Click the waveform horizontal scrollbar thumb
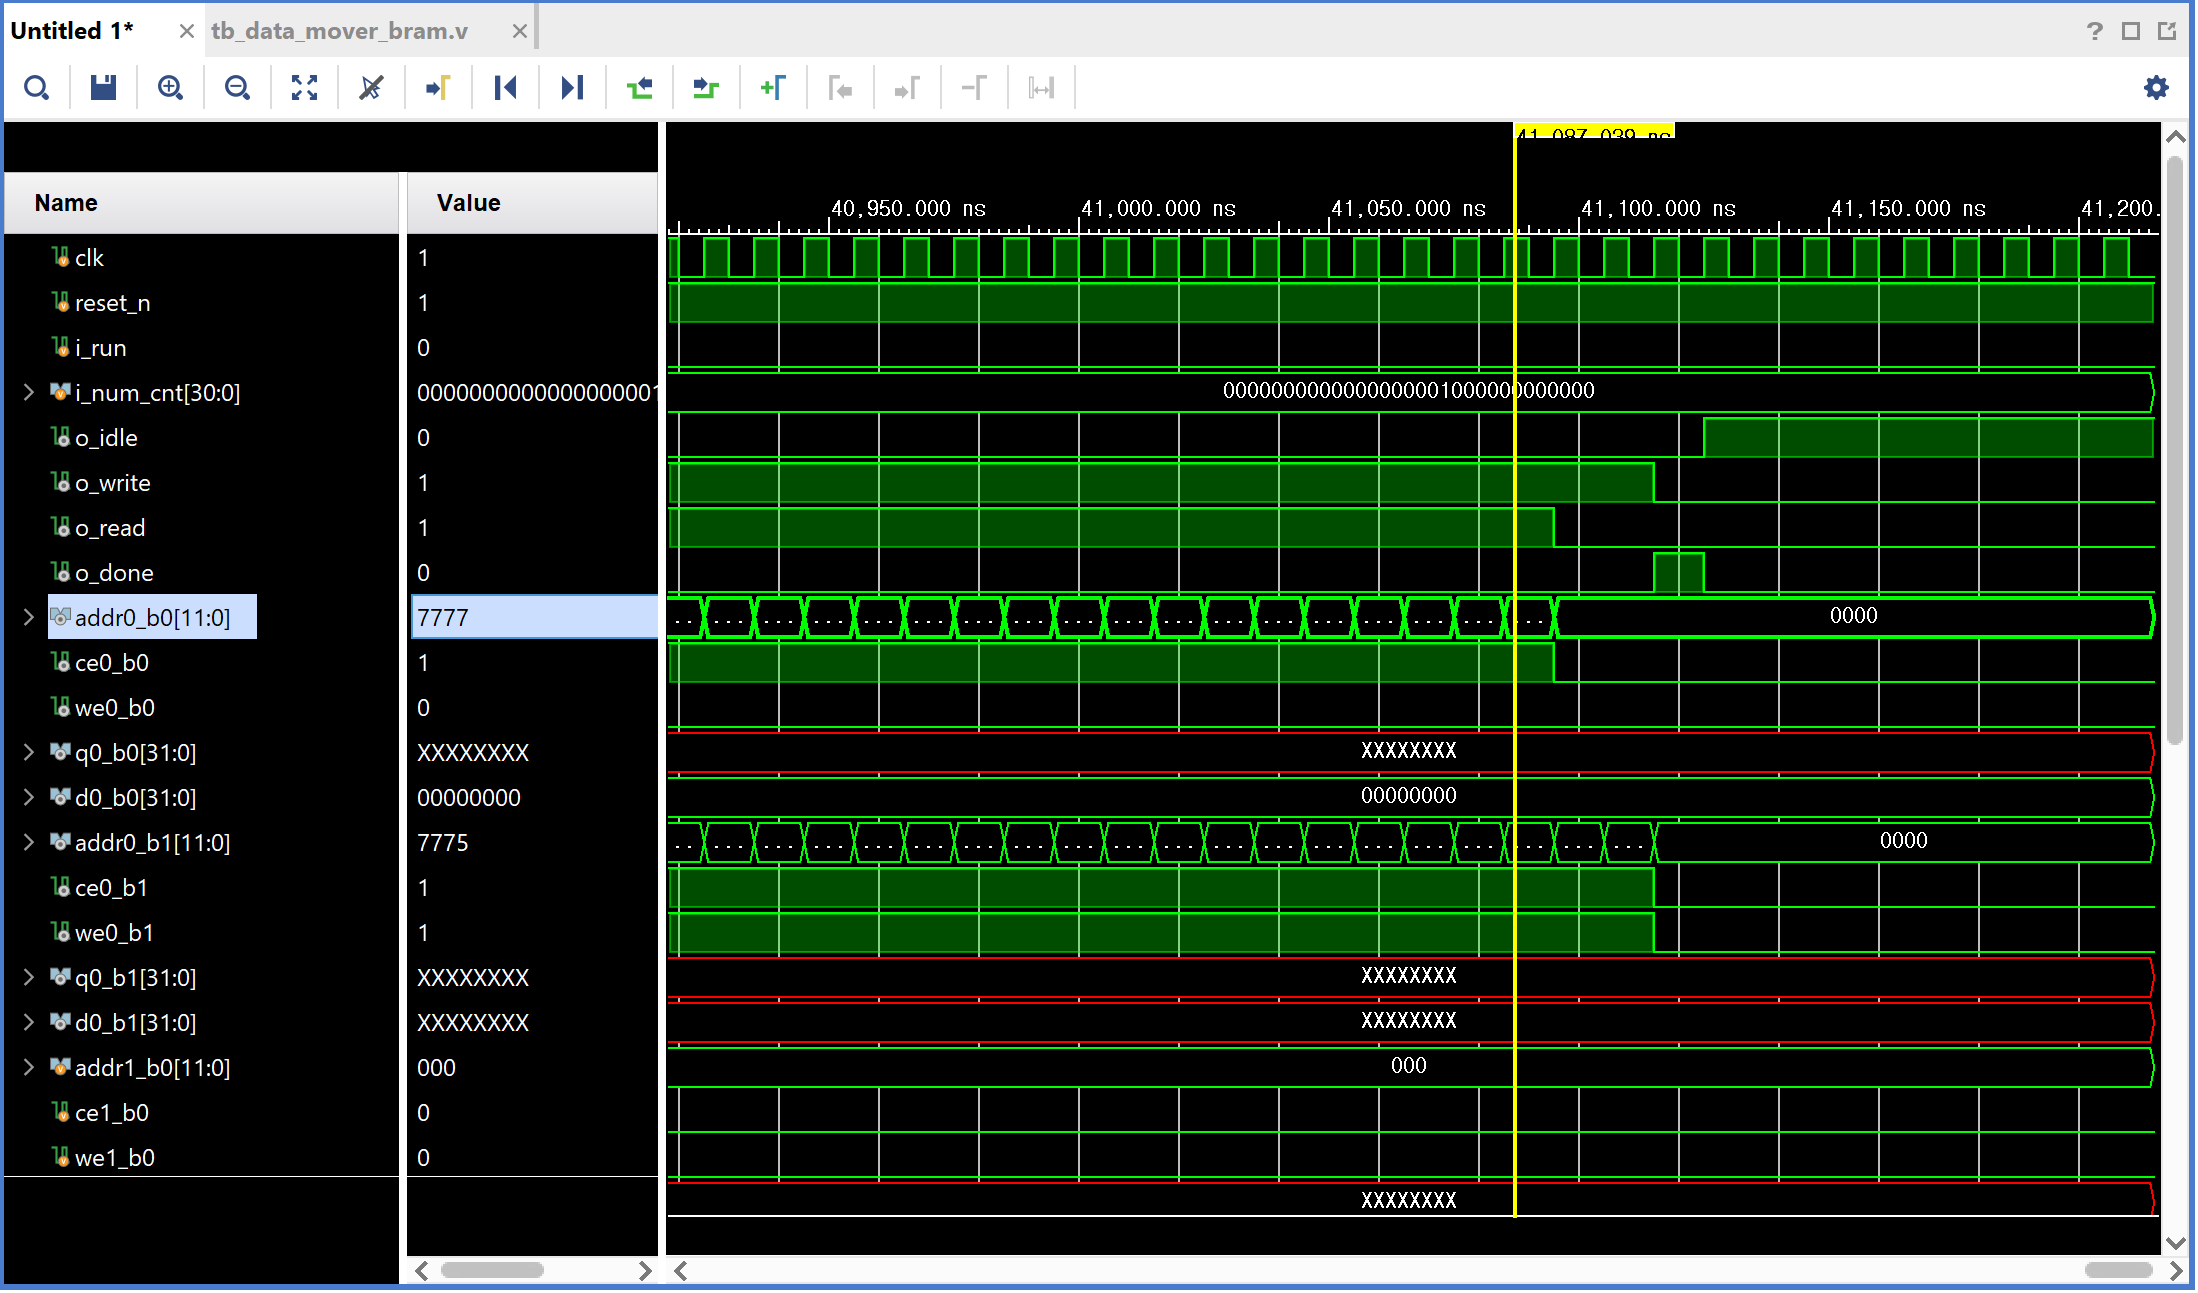Image resolution: width=2198 pixels, height=1293 pixels. 2118,1271
